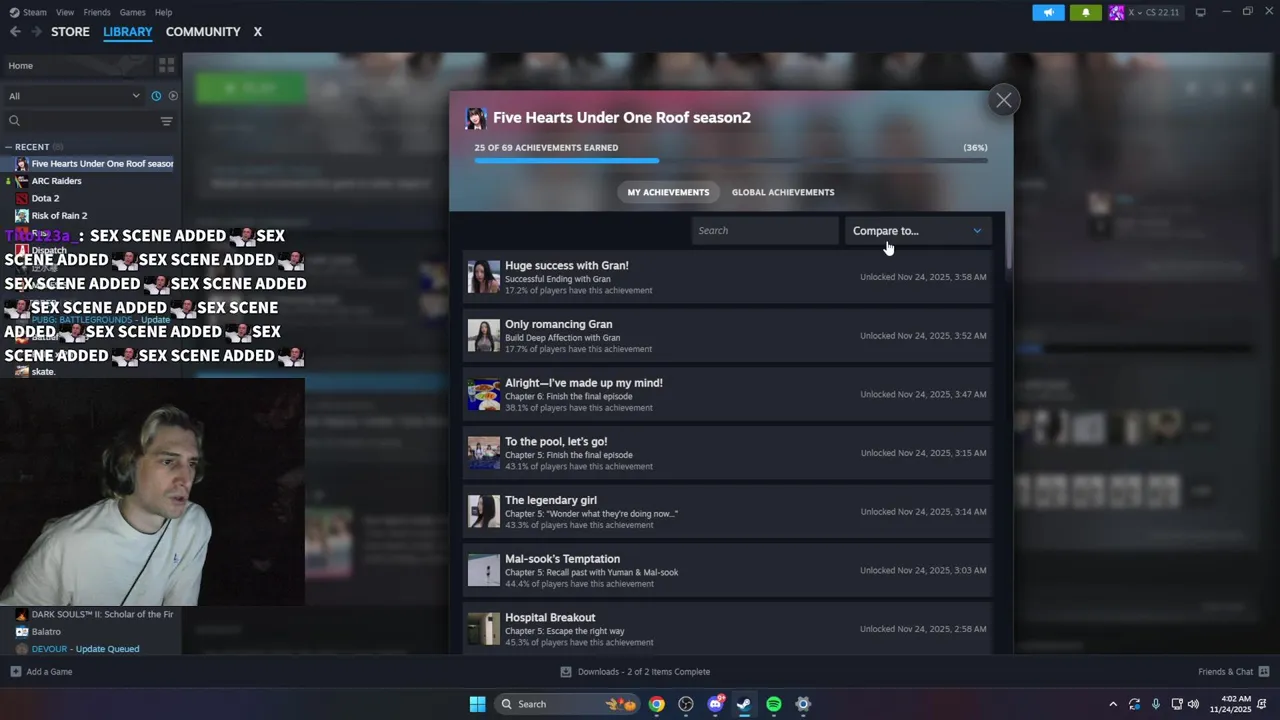
Task: Switch to the COMMUNITY tab
Action: coord(203,32)
